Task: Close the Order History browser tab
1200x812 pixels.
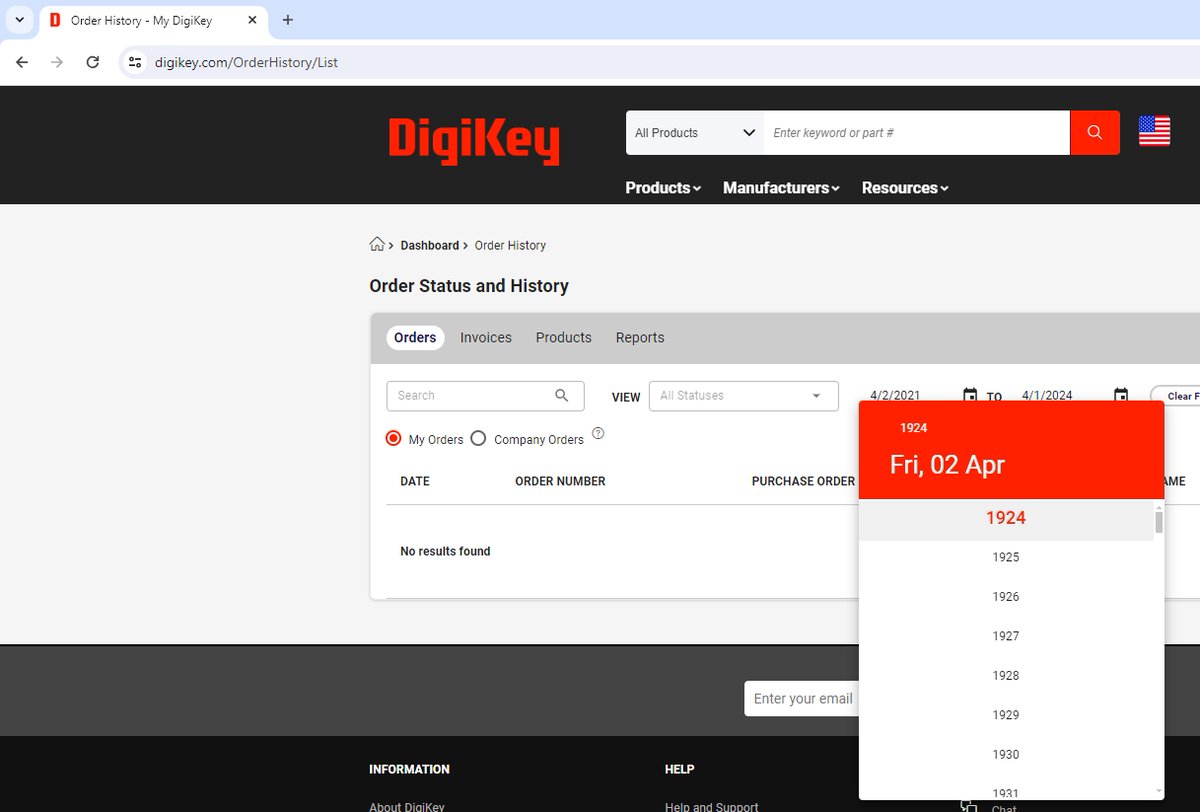Action: click(252, 20)
